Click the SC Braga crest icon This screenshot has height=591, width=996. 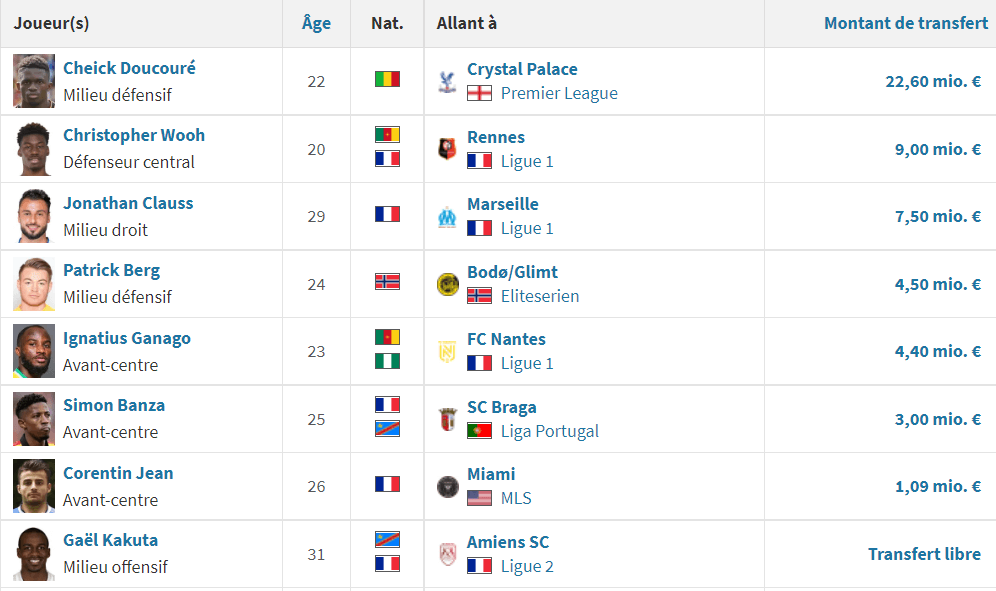click(447, 419)
